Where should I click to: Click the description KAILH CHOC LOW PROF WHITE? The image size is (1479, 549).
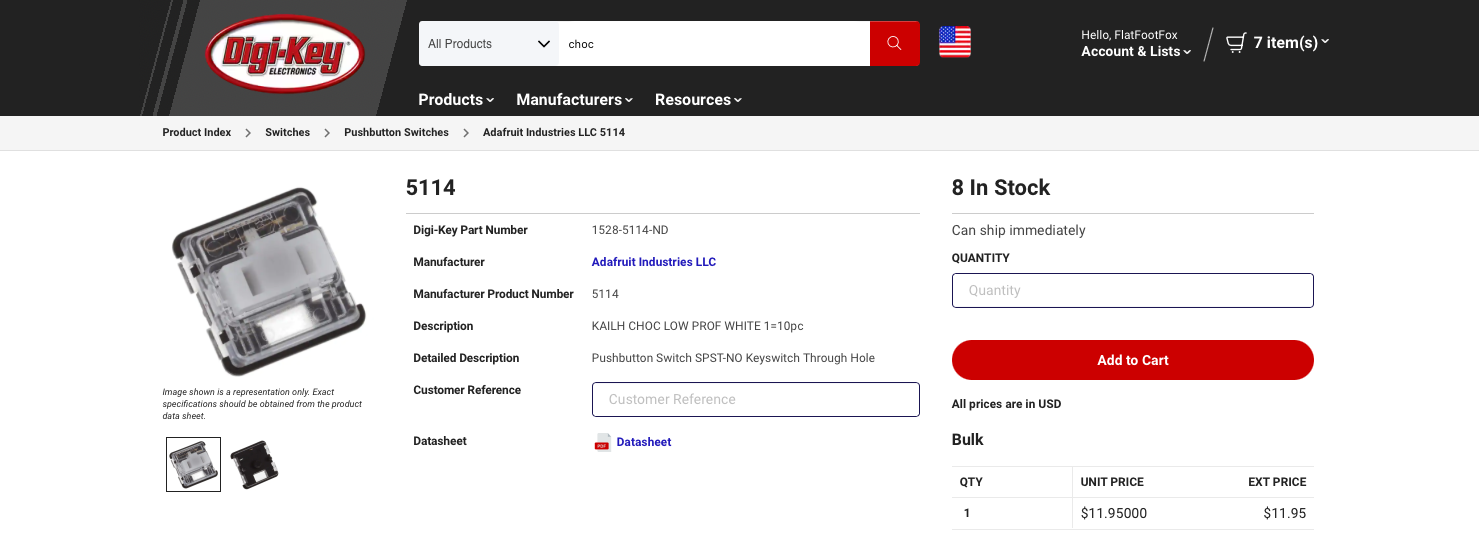pyautogui.click(x=698, y=326)
